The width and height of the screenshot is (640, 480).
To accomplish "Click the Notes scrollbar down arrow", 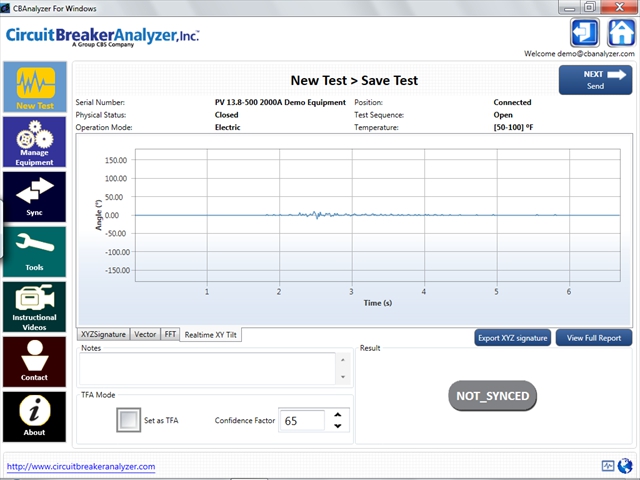I will (343, 377).
